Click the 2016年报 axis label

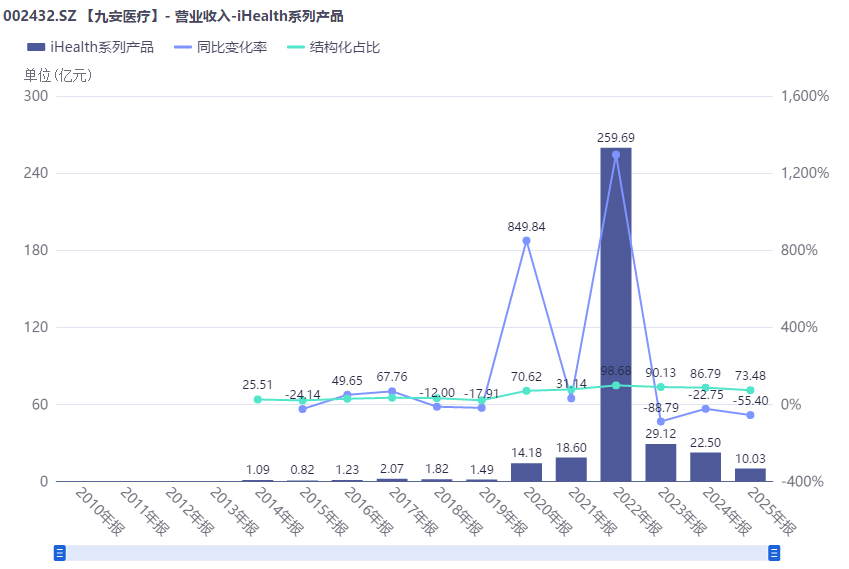tap(369, 511)
